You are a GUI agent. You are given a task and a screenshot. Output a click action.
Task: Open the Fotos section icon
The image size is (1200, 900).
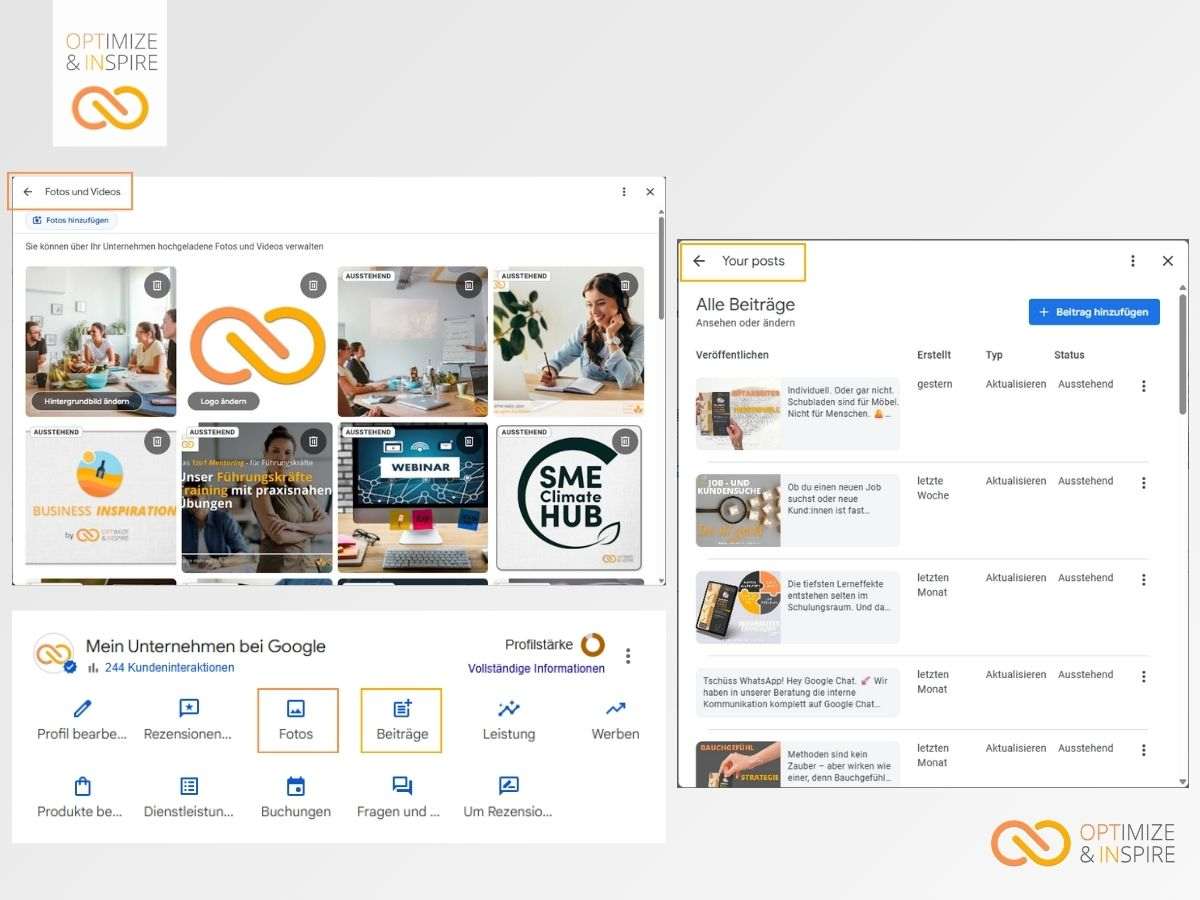[x=296, y=709]
